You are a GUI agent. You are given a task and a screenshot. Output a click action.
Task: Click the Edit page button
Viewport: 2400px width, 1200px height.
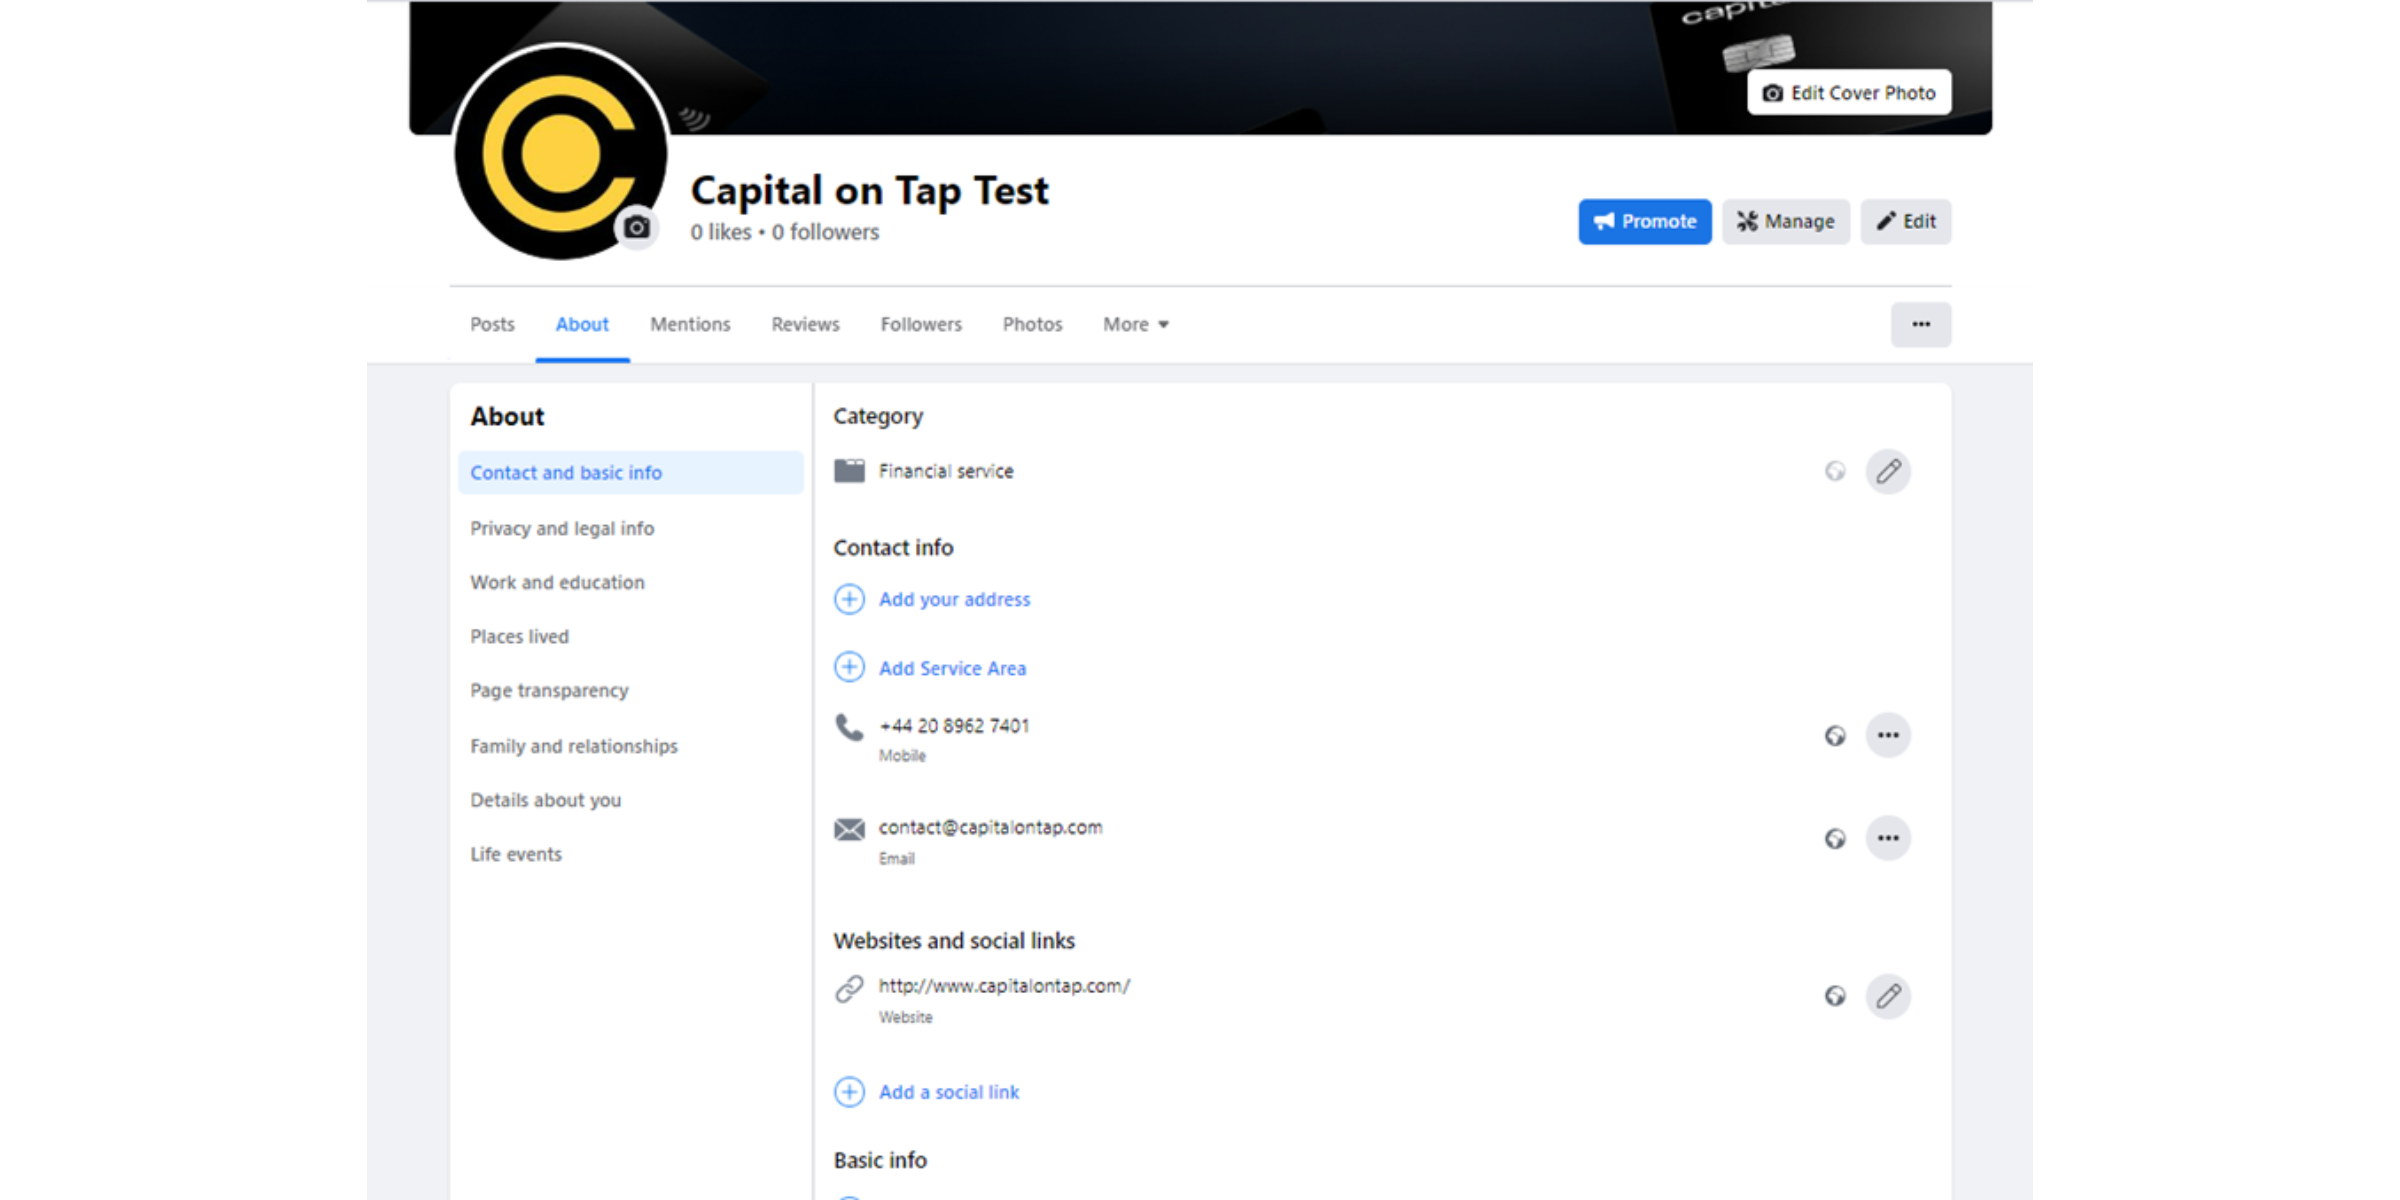point(1906,221)
